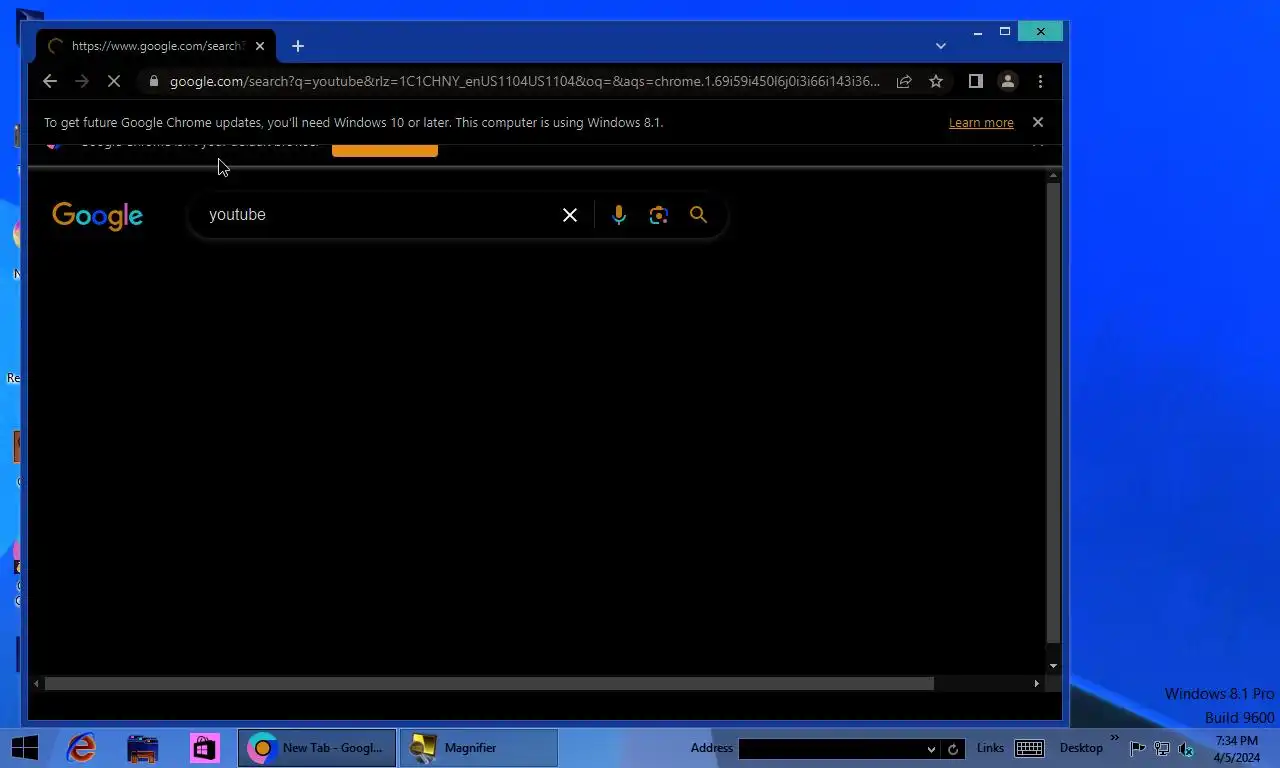Screen dimensions: 1280x768
Task: Expand the Desktop toolbar chevron
Action: click(1115, 739)
